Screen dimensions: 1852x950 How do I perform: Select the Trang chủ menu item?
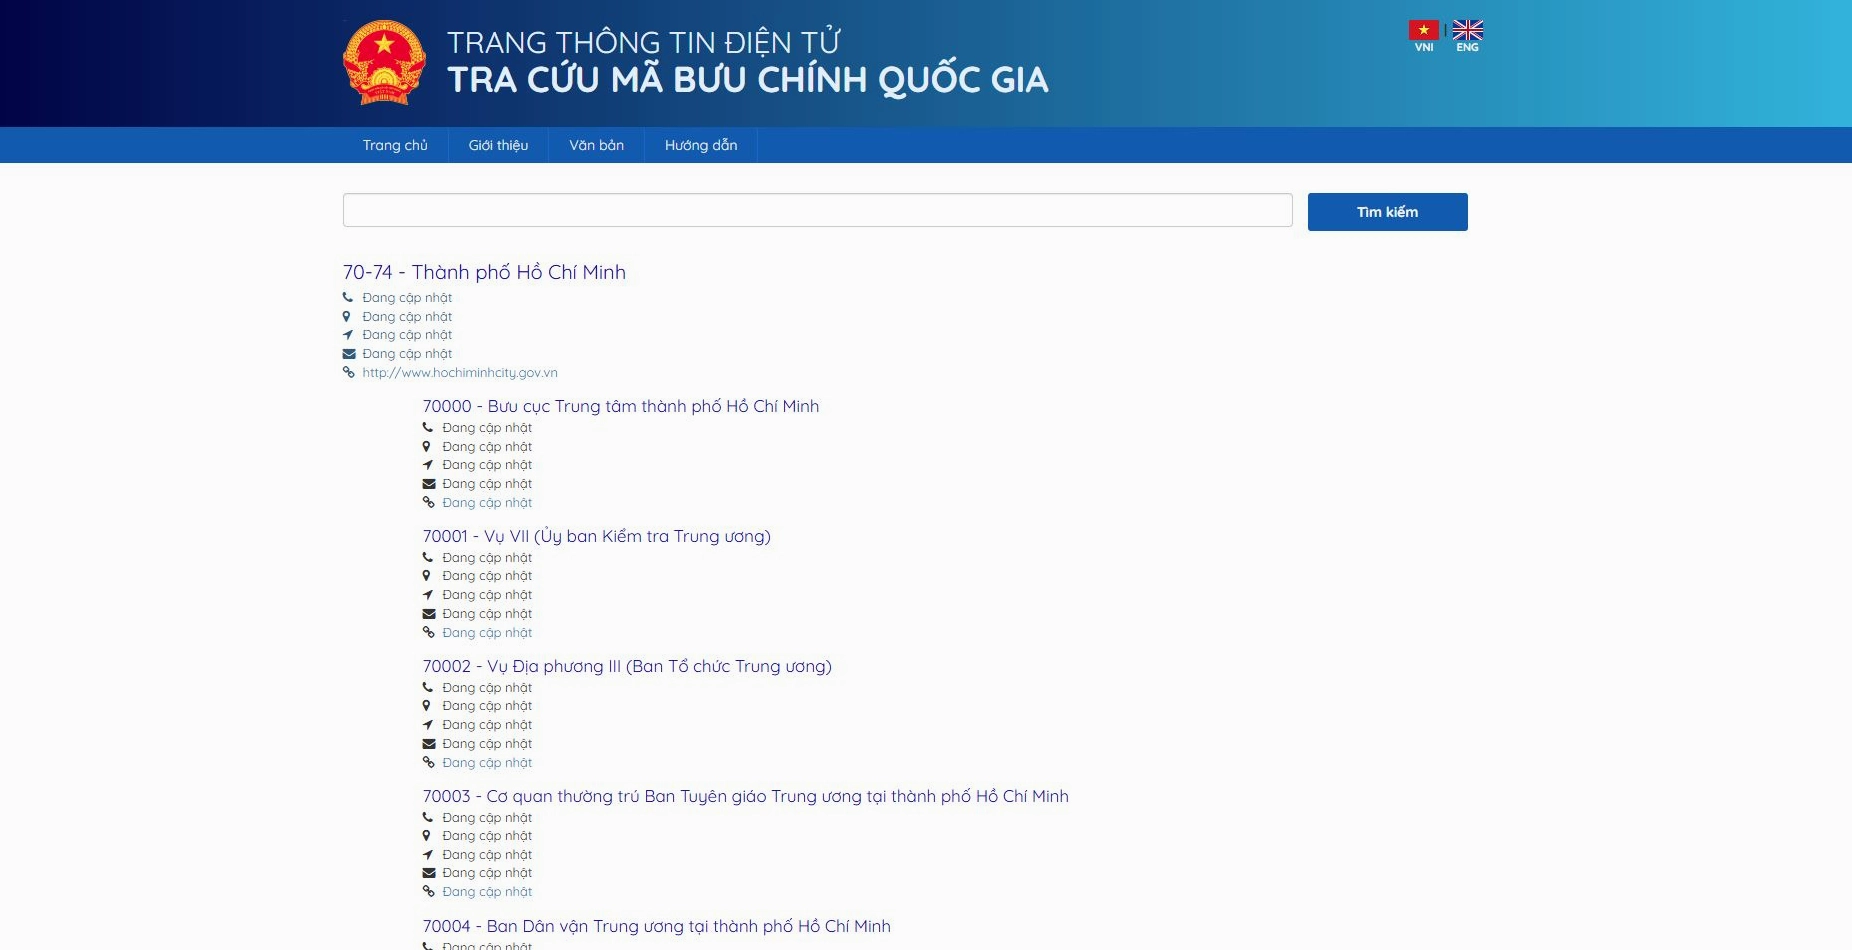[395, 145]
